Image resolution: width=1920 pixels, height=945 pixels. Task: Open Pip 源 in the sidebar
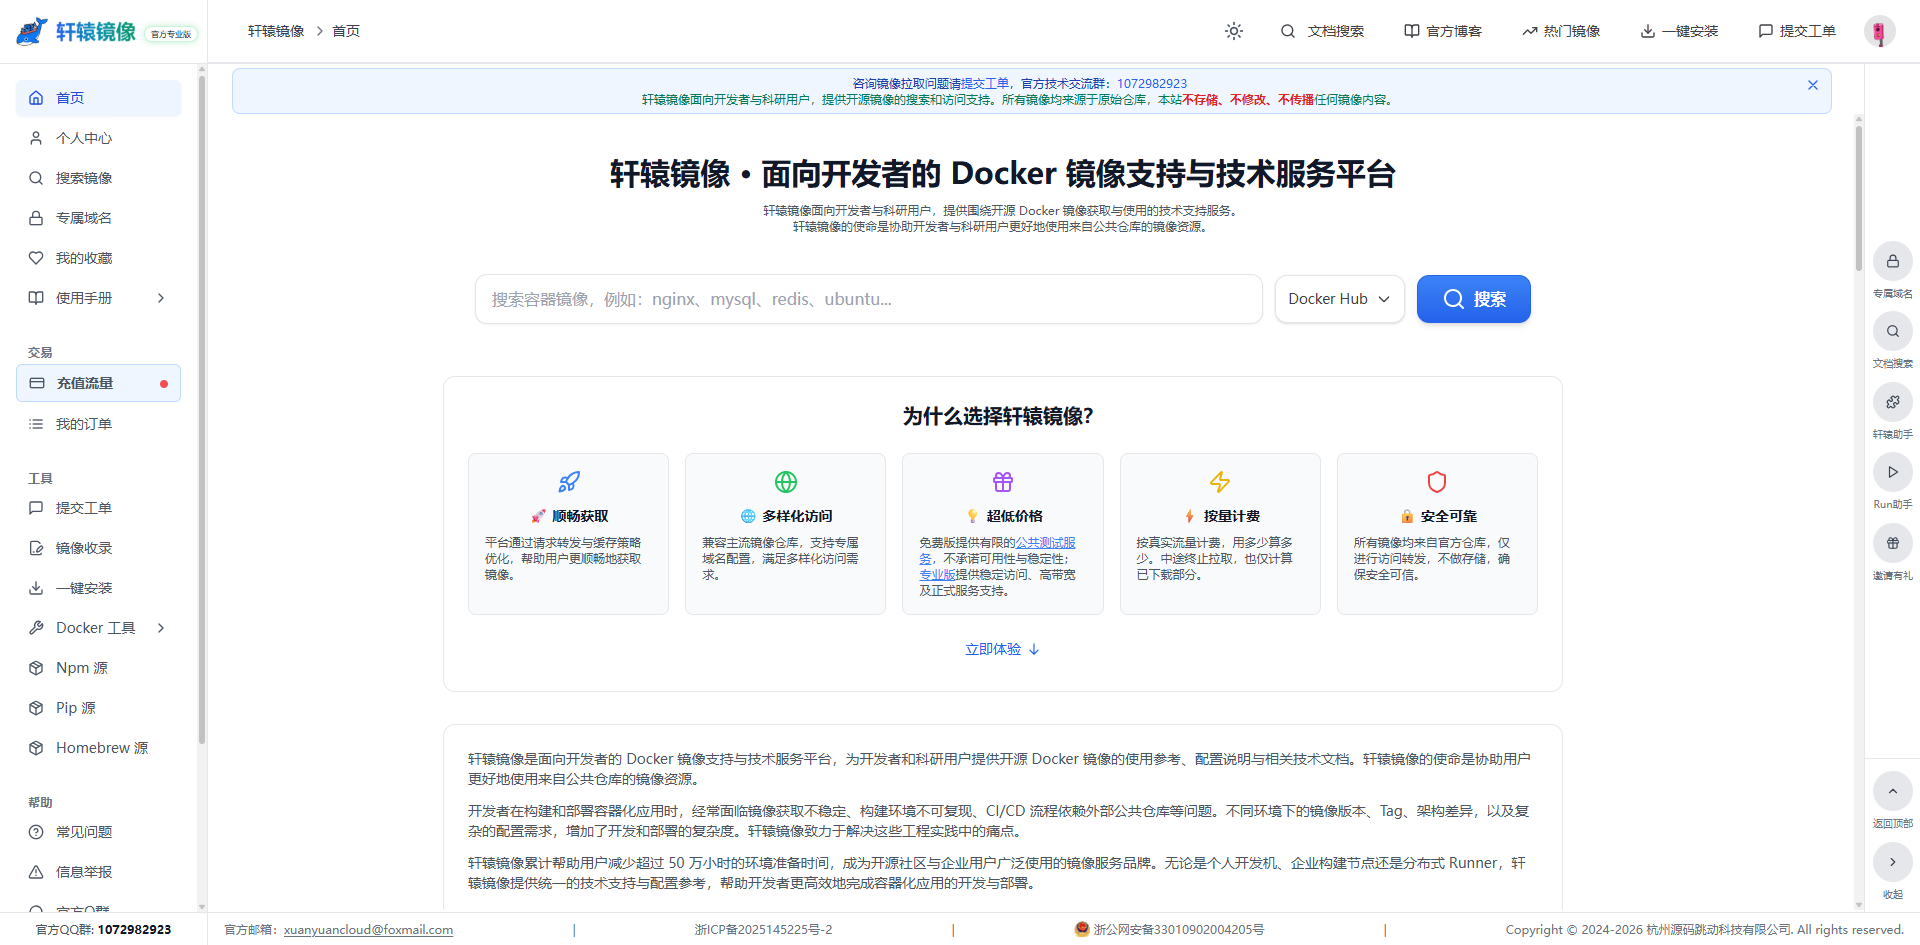point(98,708)
